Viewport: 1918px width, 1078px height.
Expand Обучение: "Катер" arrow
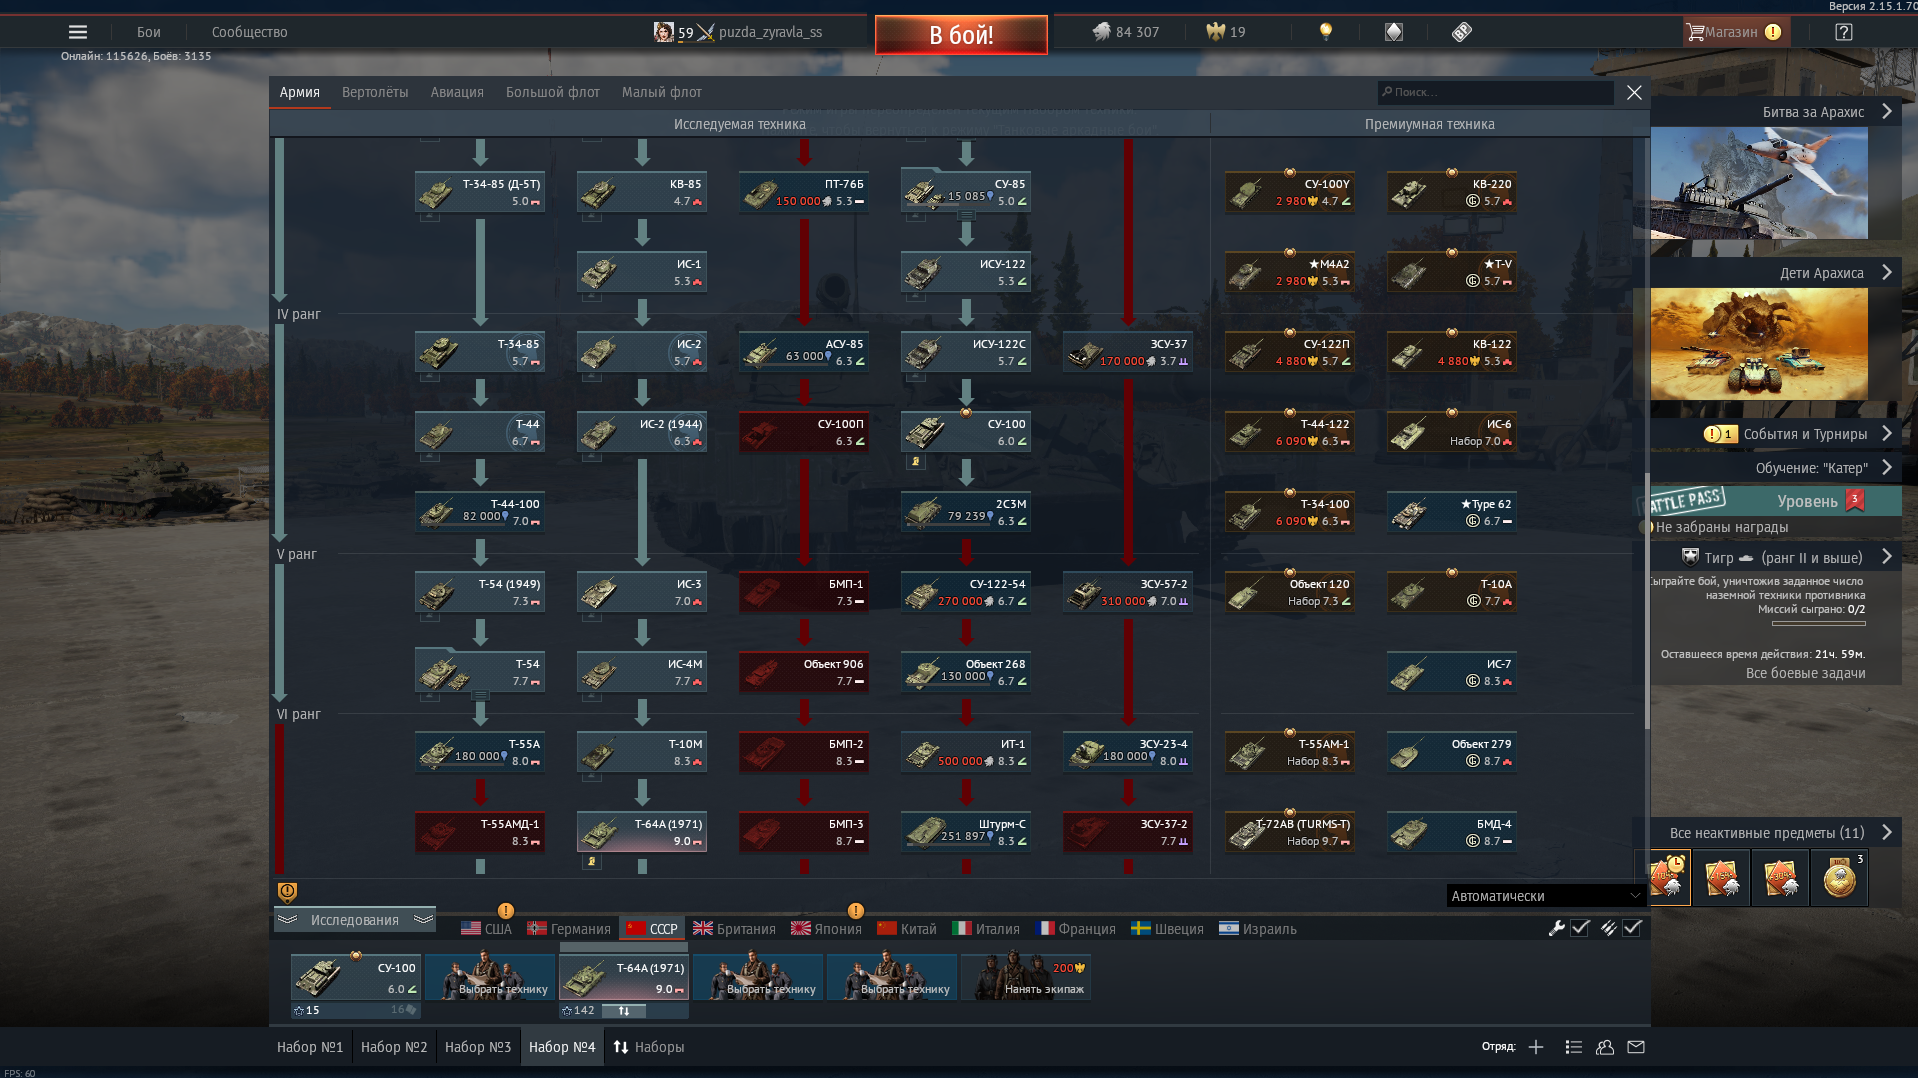coord(1887,467)
